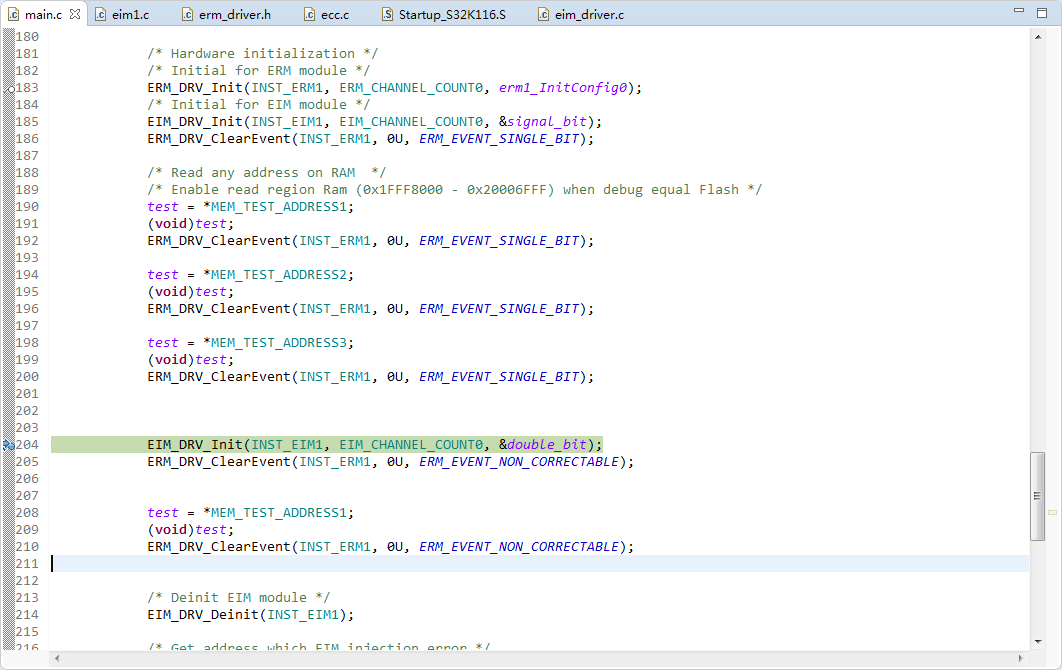Click the horizontal scrollbar right arrow

[1023, 659]
